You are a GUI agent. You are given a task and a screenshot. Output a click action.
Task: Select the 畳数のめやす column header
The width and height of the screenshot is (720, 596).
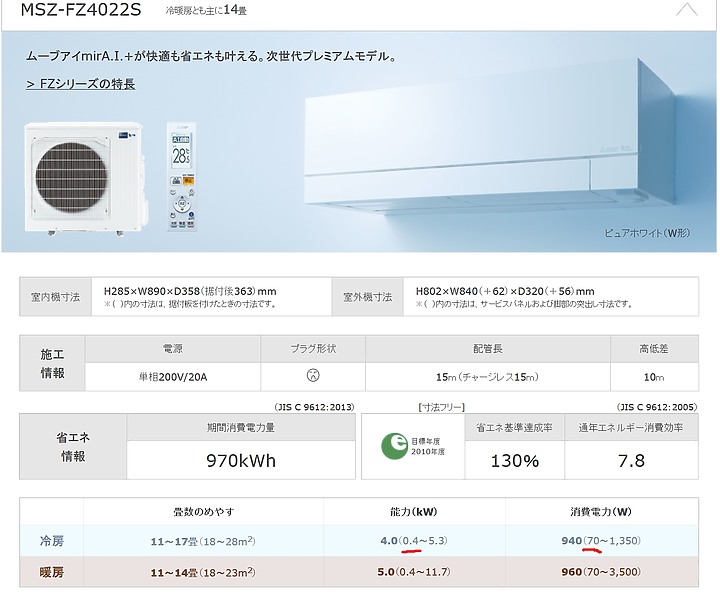pyautogui.click(x=203, y=512)
